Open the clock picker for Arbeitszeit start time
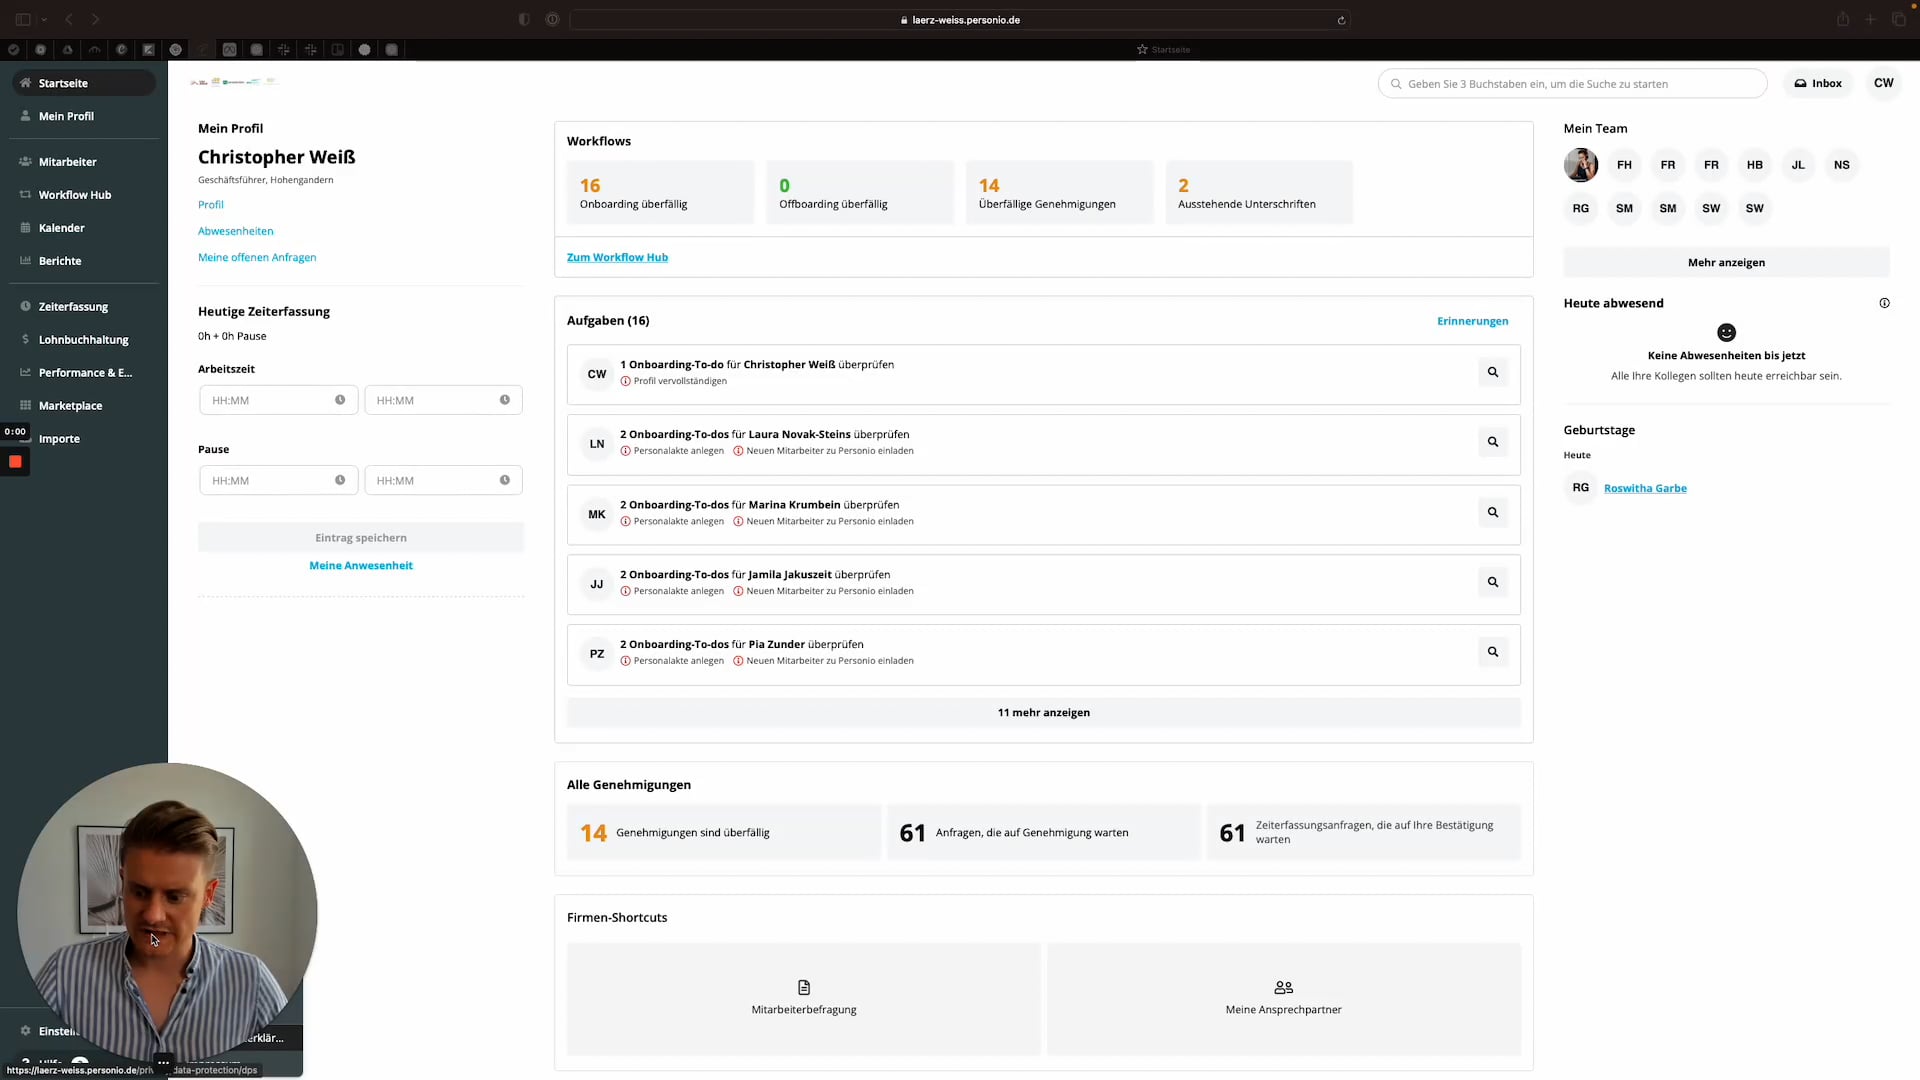1920x1080 pixels. pos(340,399)
